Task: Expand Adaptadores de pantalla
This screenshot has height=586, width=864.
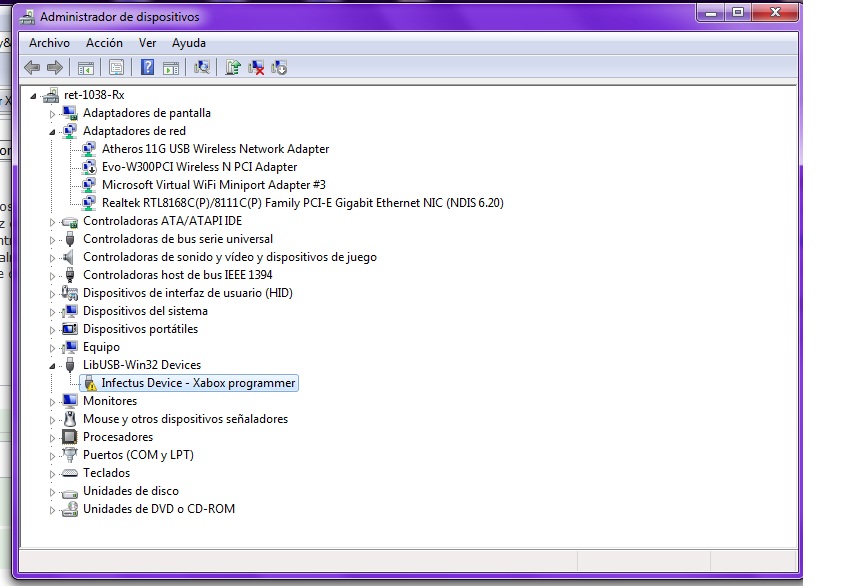Action: pyautogui.click(x=52, y=114)
